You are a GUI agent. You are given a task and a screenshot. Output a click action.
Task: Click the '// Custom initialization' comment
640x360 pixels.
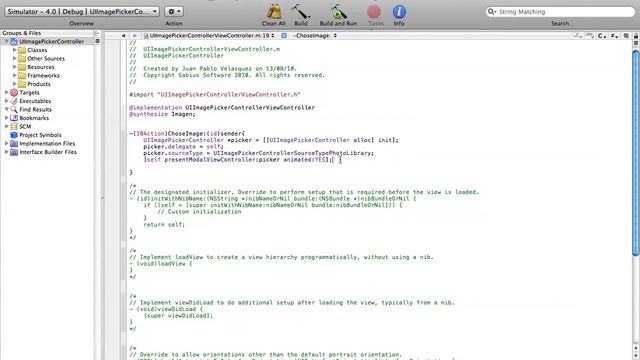199,211
